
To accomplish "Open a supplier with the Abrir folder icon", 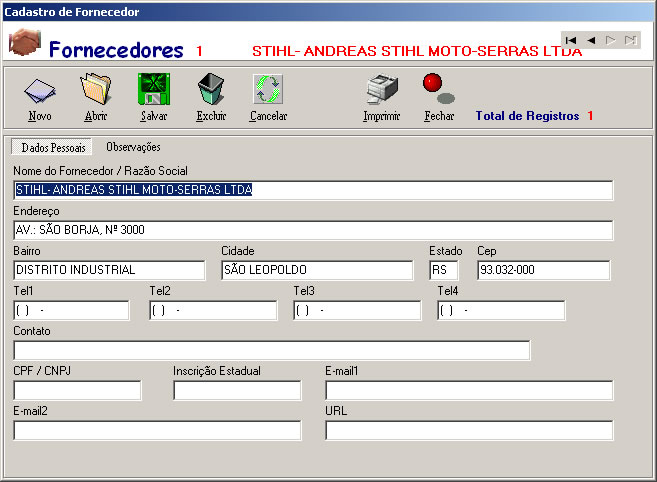I will pyautogui.click(x=96, y=88).
